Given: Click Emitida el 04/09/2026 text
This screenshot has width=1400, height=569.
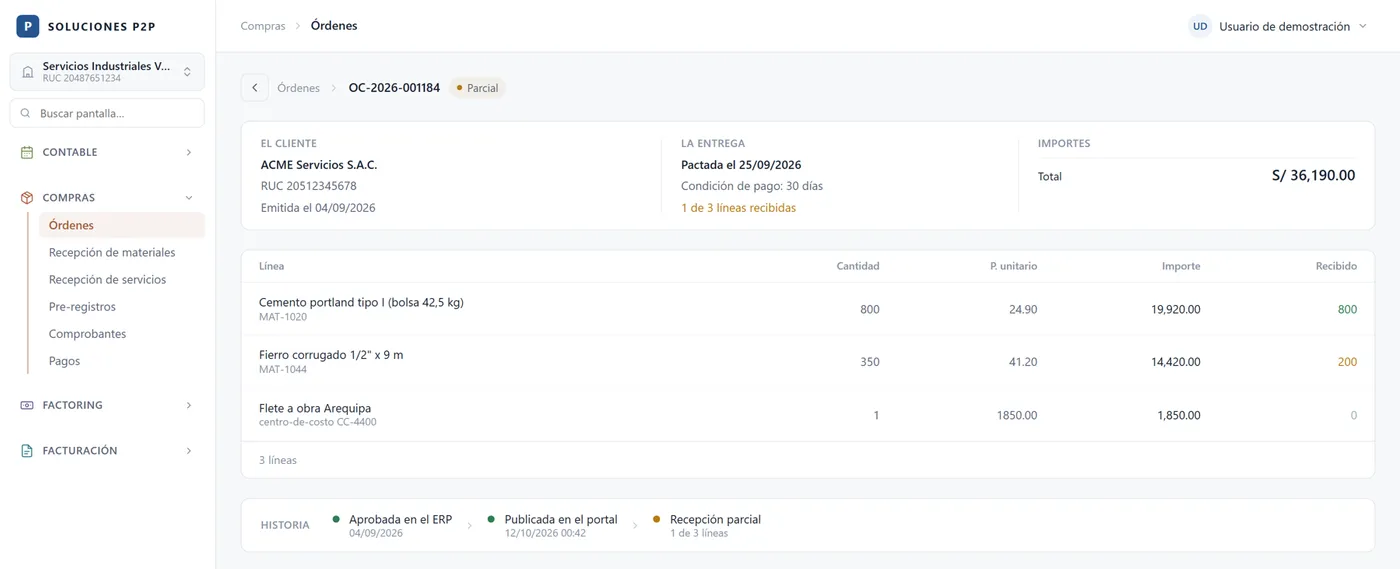Looking at the screenshot, I should [x=318, y=208].
